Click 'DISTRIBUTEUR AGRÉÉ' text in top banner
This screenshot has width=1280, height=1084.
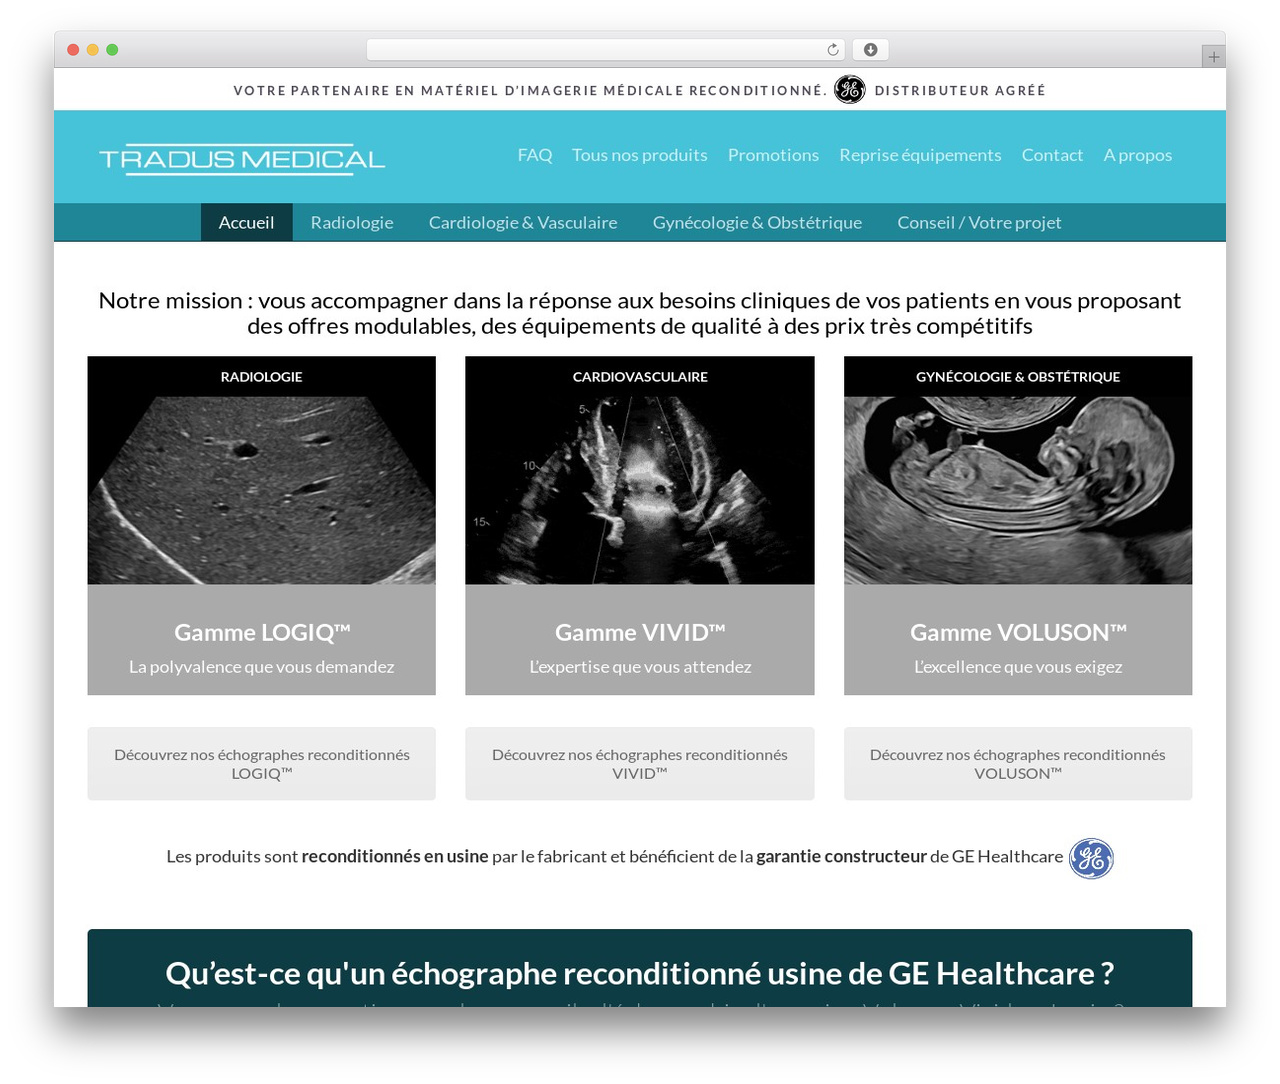tap(960, 90)
